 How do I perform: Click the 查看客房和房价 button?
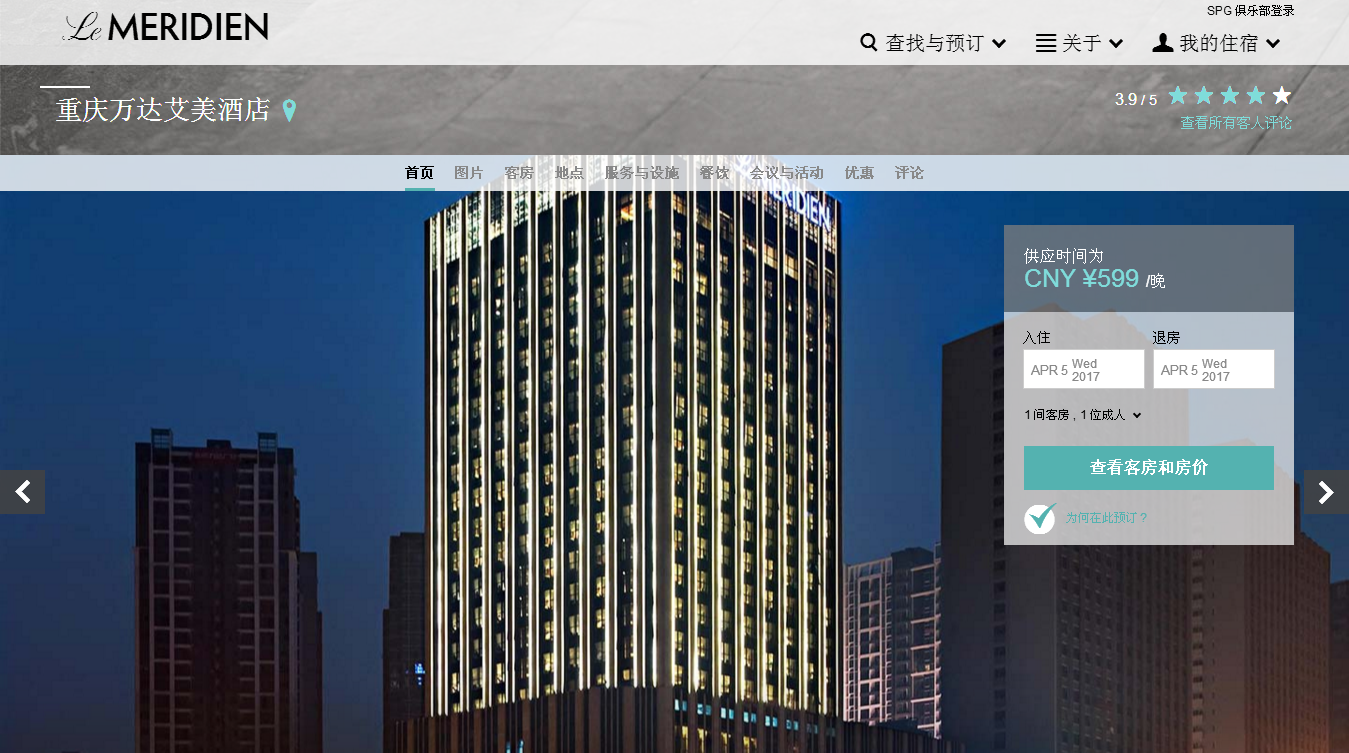tap(1149, 468)
